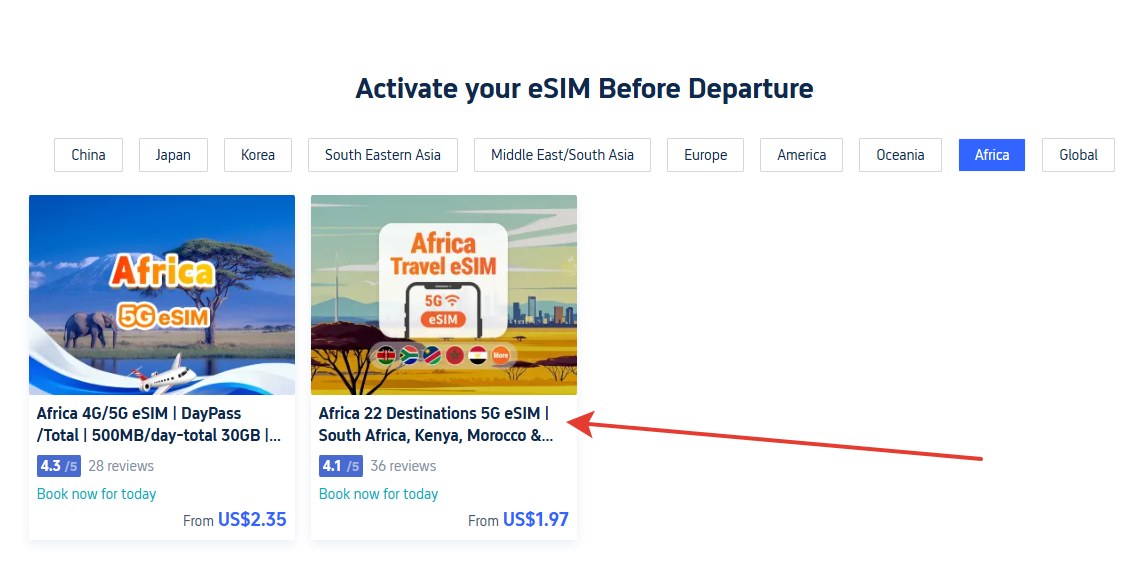Open the Korea eSIM tab
The width and height of the screenshot is (1143, 580).
point(258,155)
